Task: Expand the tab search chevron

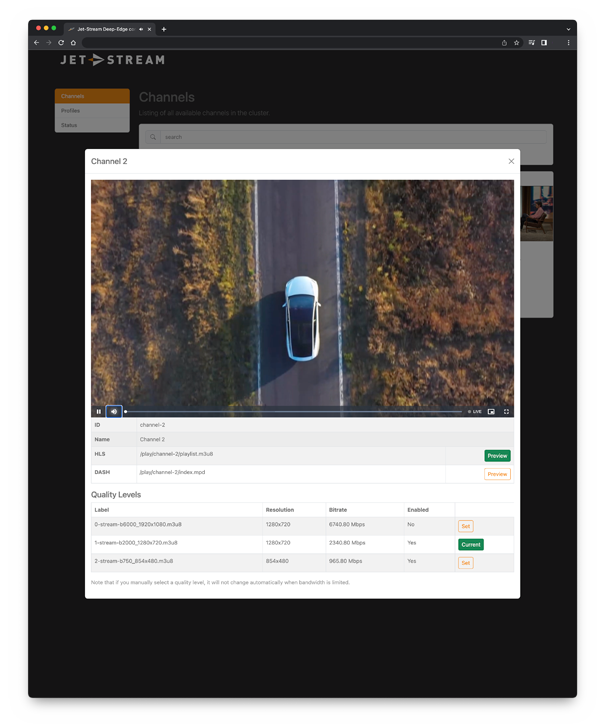Action: (568, 29)
